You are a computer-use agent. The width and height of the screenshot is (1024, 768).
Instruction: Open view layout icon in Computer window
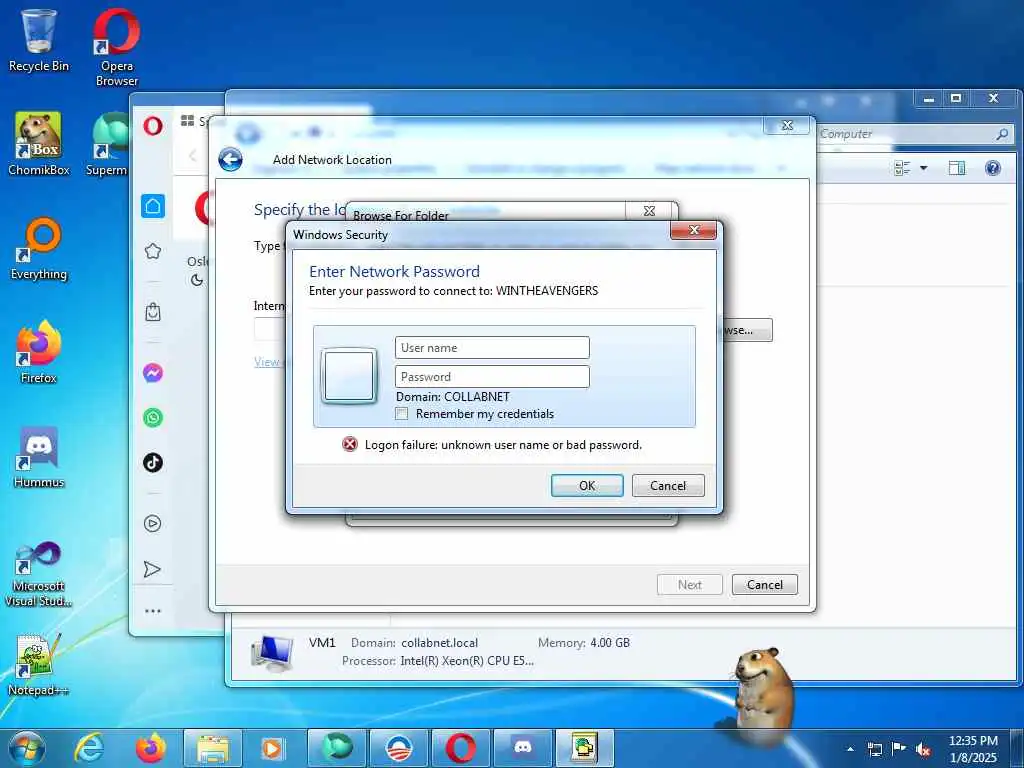pos(902,168)
